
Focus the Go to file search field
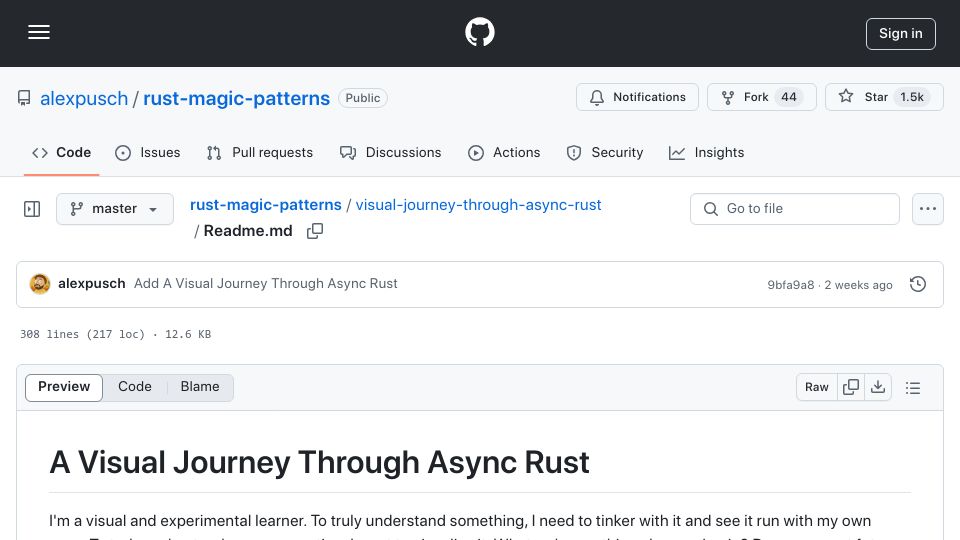tap(795, 209)
